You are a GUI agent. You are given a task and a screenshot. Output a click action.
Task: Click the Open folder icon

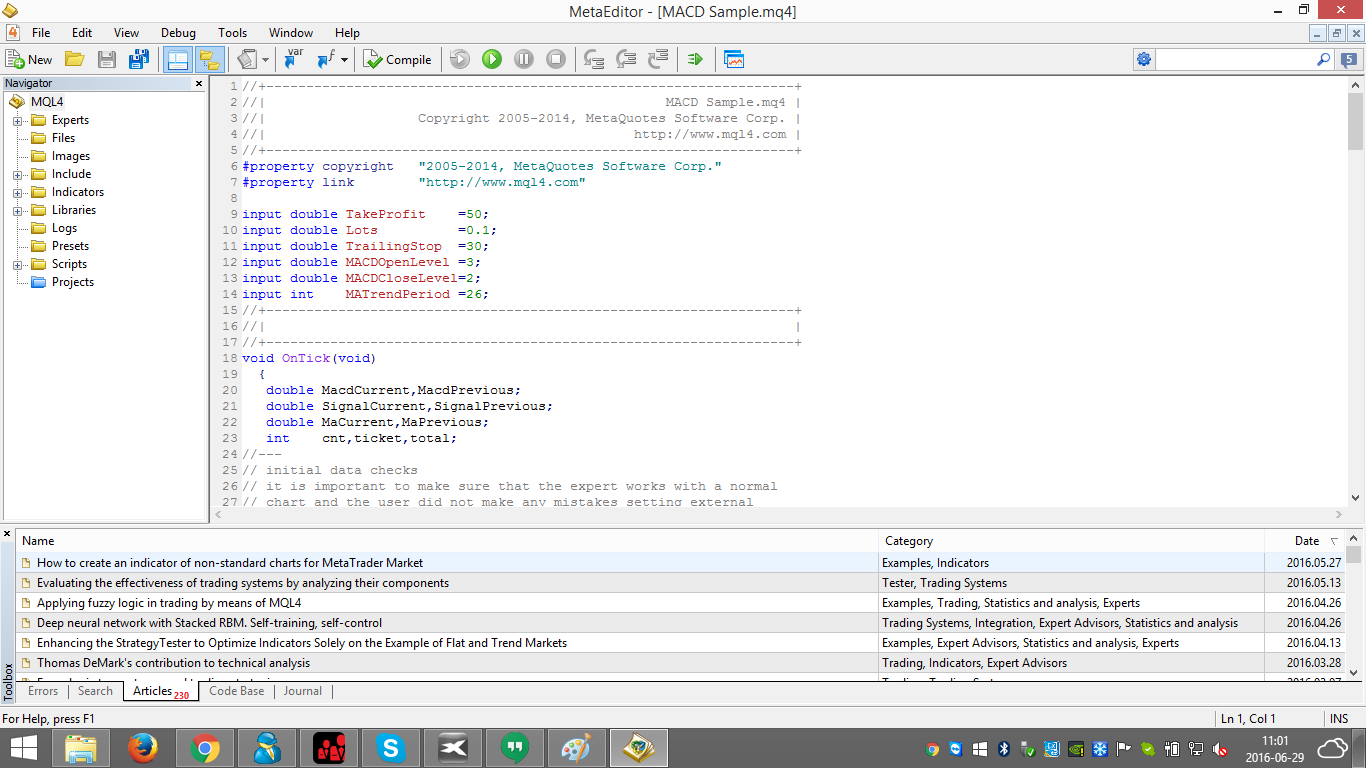coord(74,60)
